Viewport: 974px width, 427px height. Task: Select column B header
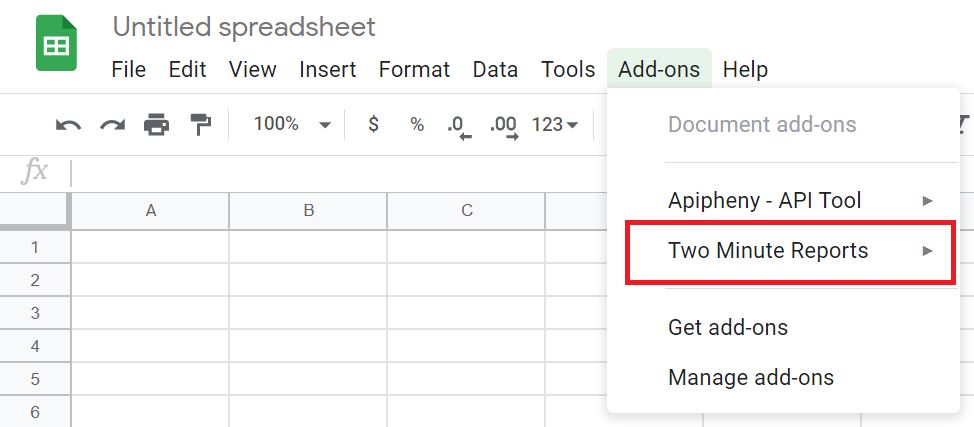[x=308, y=211]
